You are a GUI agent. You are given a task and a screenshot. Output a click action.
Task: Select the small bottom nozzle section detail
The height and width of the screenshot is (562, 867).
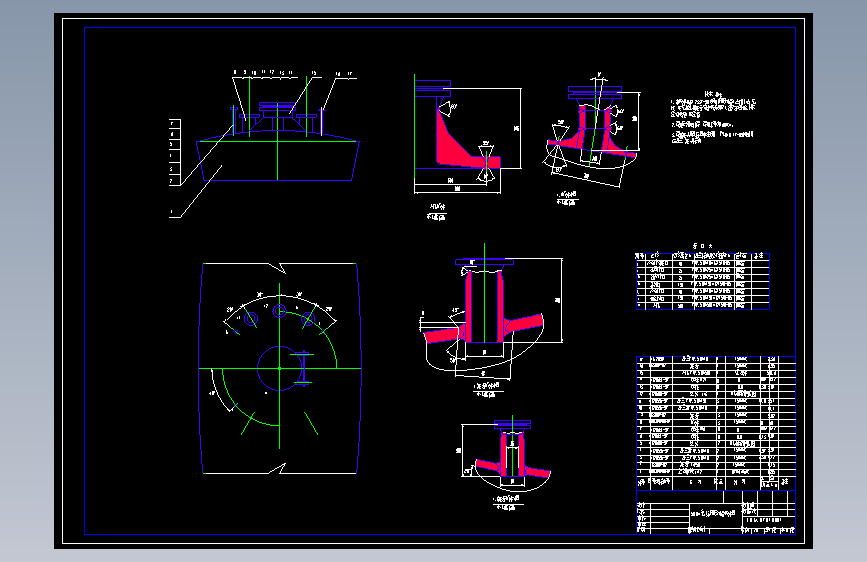pos(506,455)
